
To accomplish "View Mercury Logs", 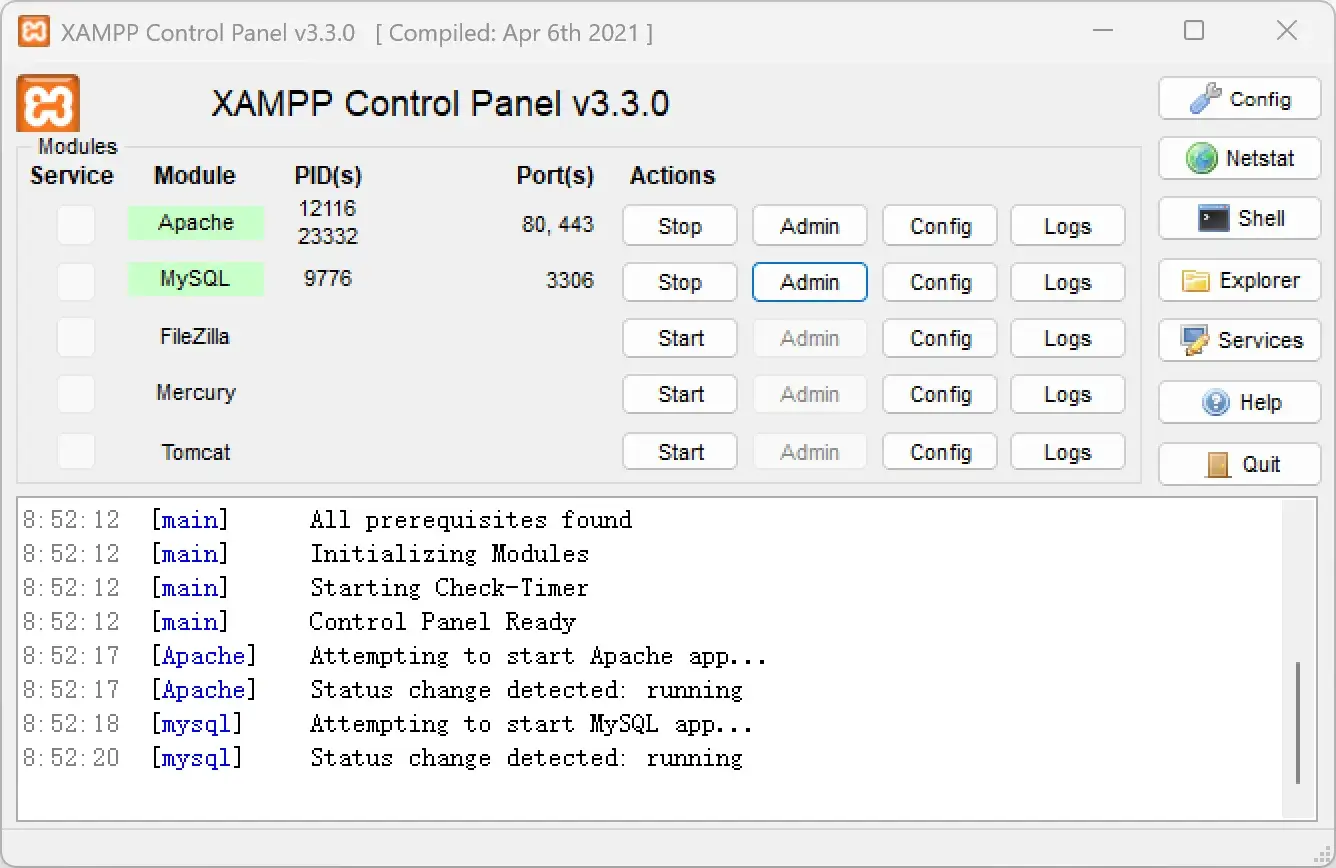I will (1067, 394).
